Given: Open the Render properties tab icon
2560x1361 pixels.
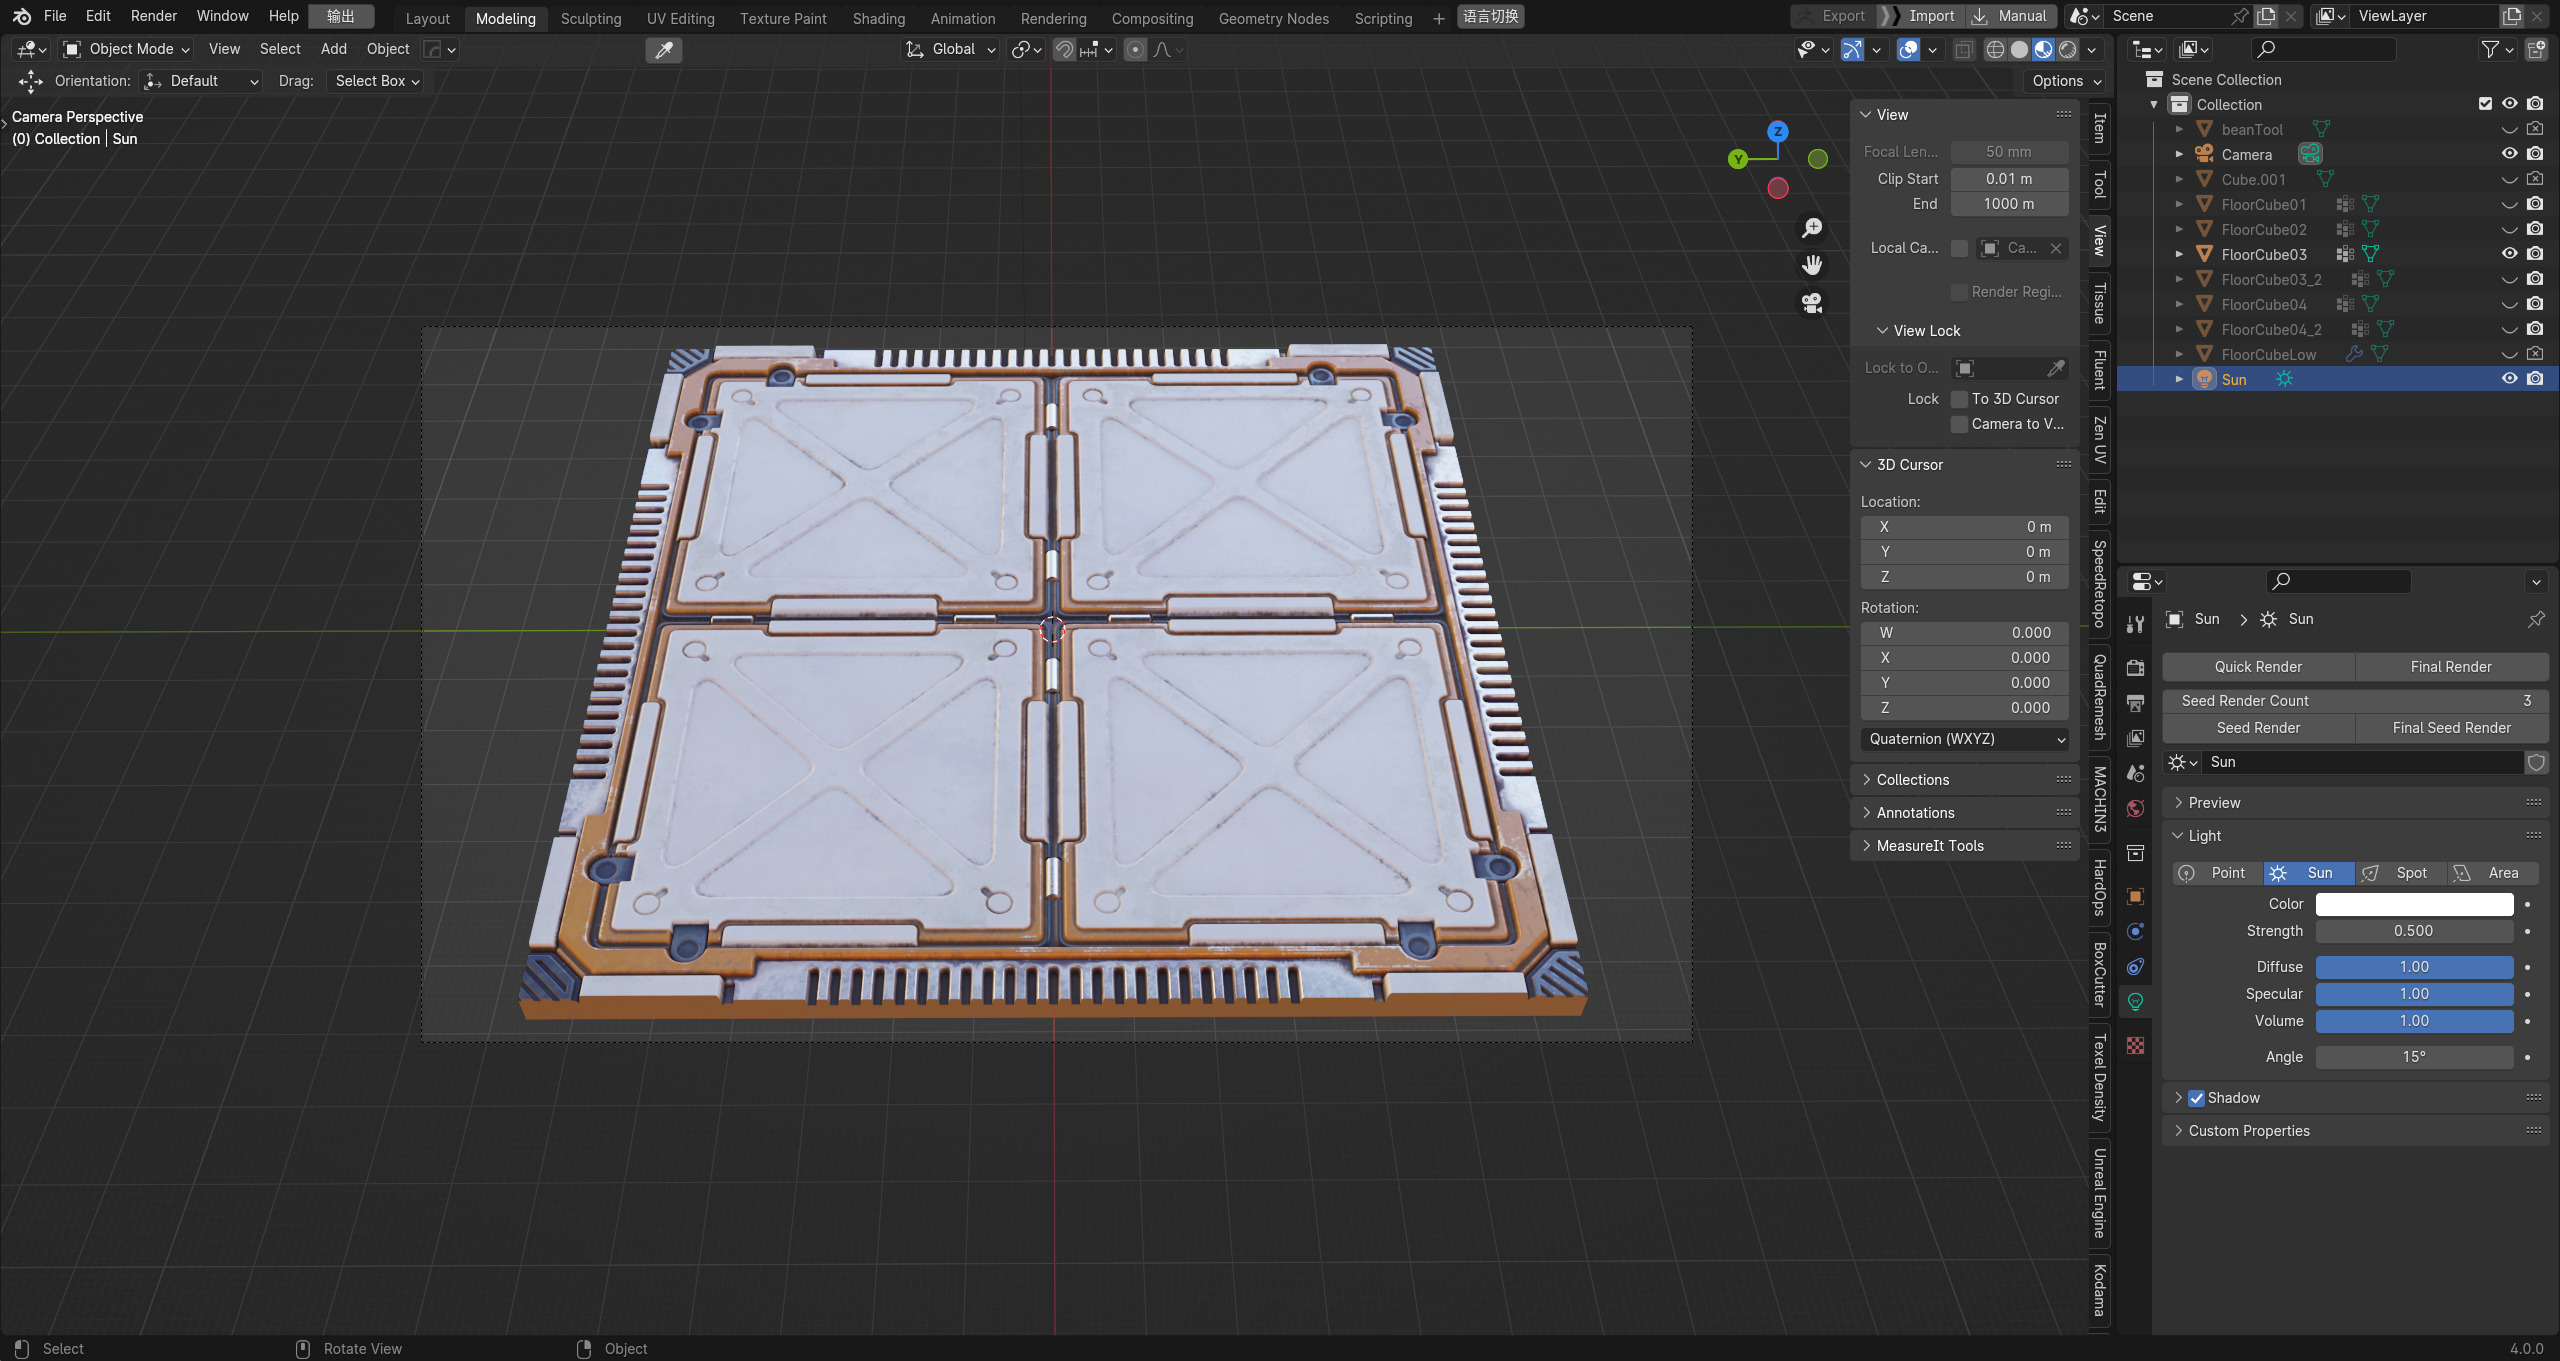Looking at the screenshot, I should point(2135,667).
